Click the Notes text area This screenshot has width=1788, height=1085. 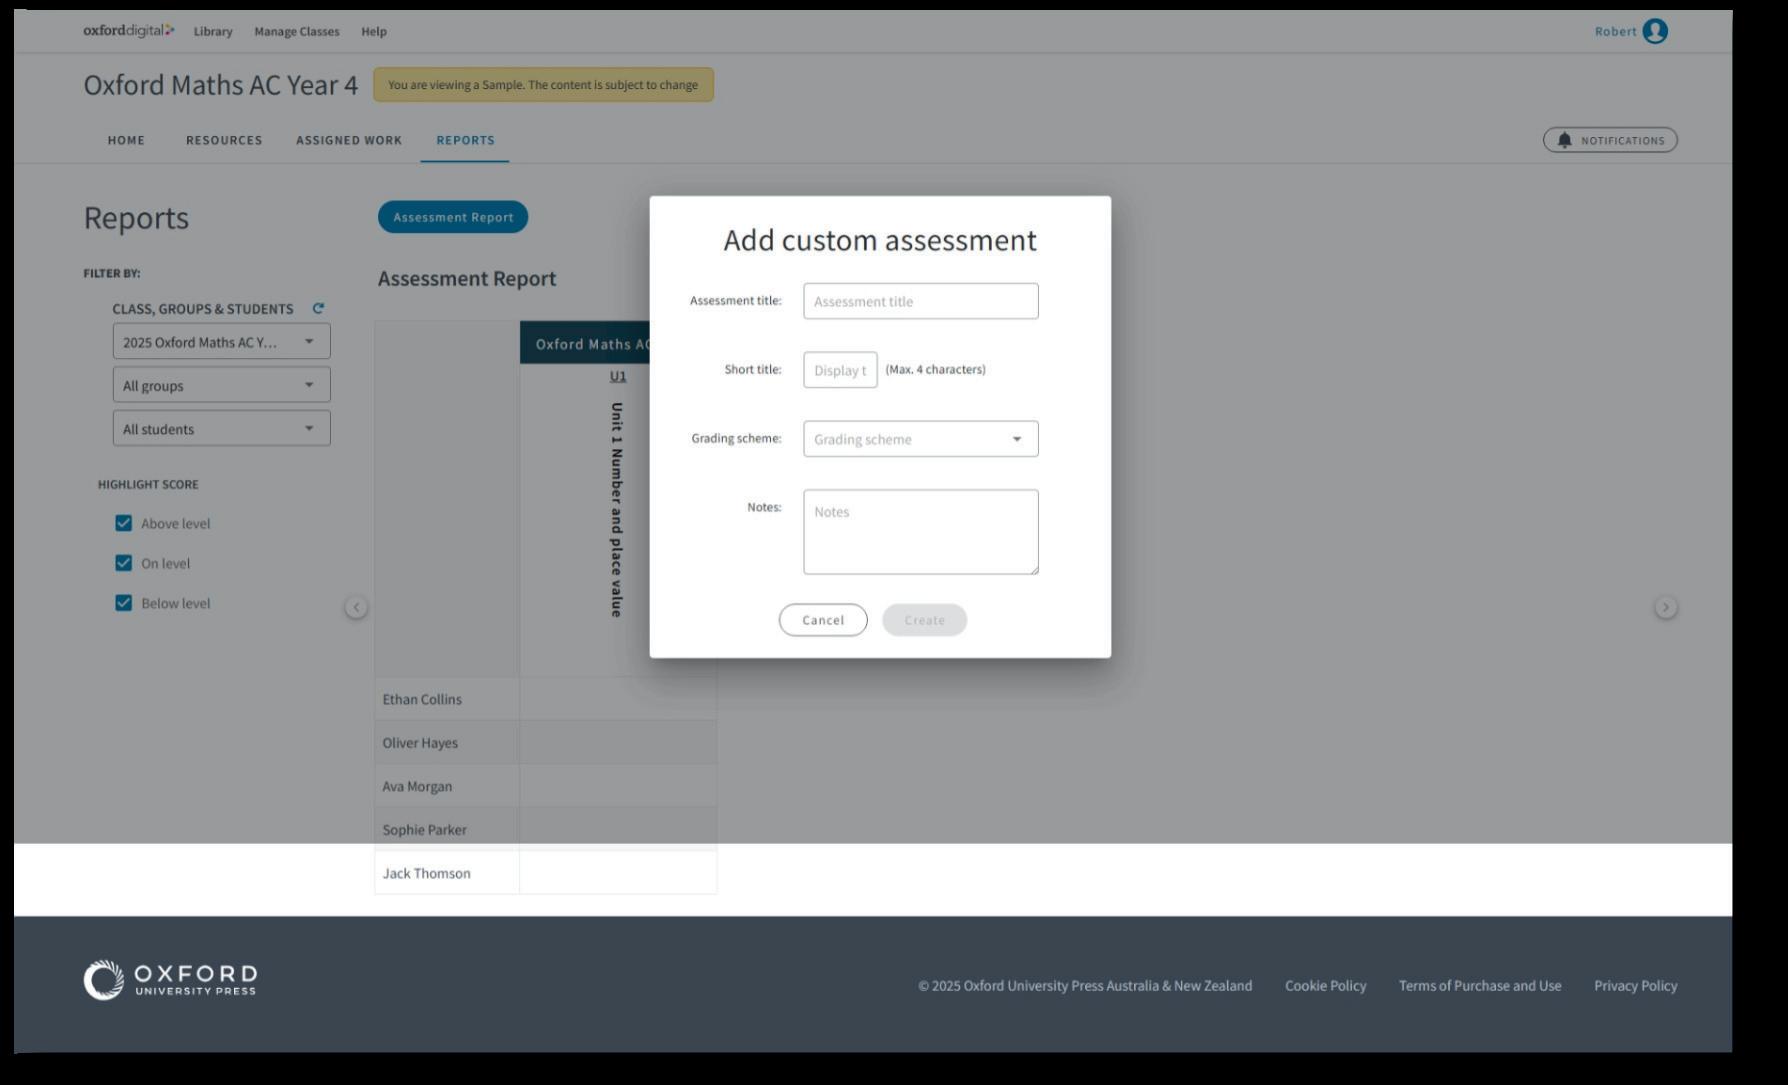click(921, 532)
